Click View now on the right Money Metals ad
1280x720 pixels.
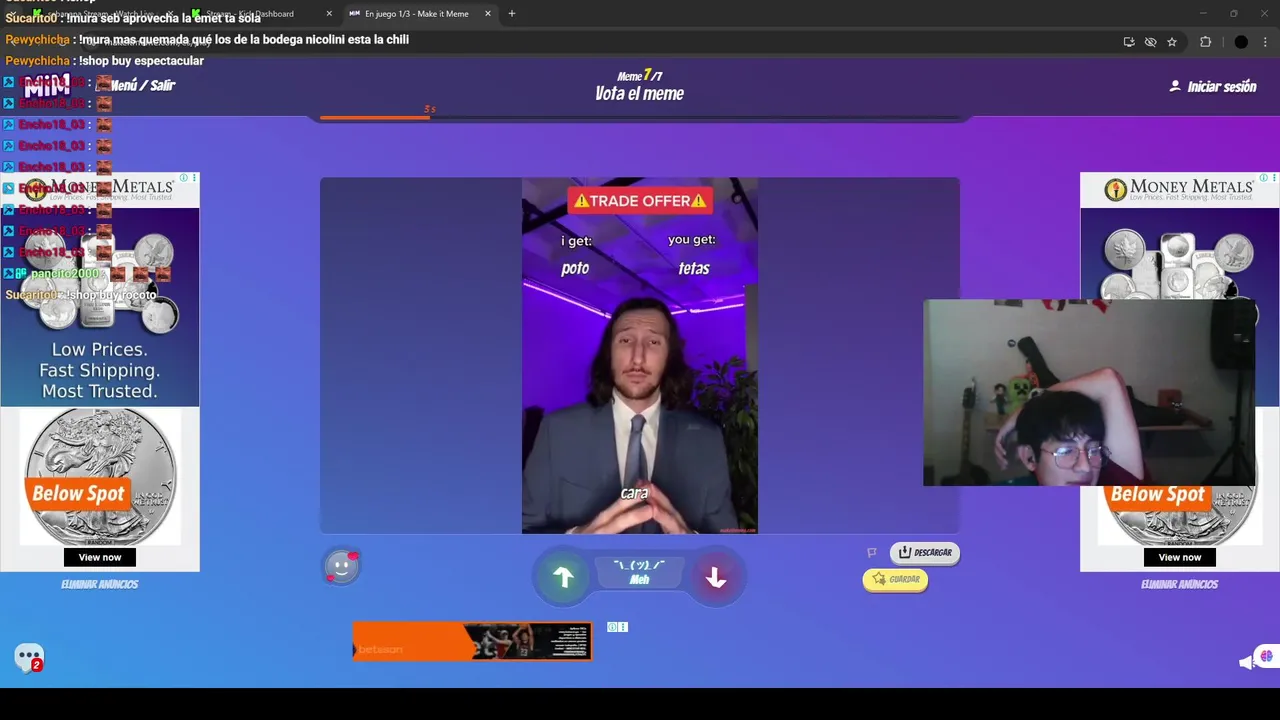[x=1180, y=557]
